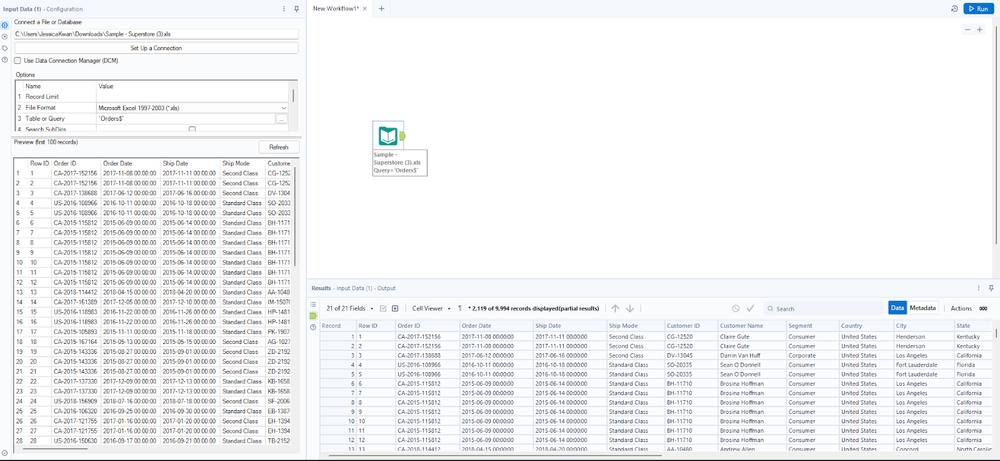Viewport: 1000px width, 461px height.
Task: Select the New Workflow1 tab
Action: [338, 8]
